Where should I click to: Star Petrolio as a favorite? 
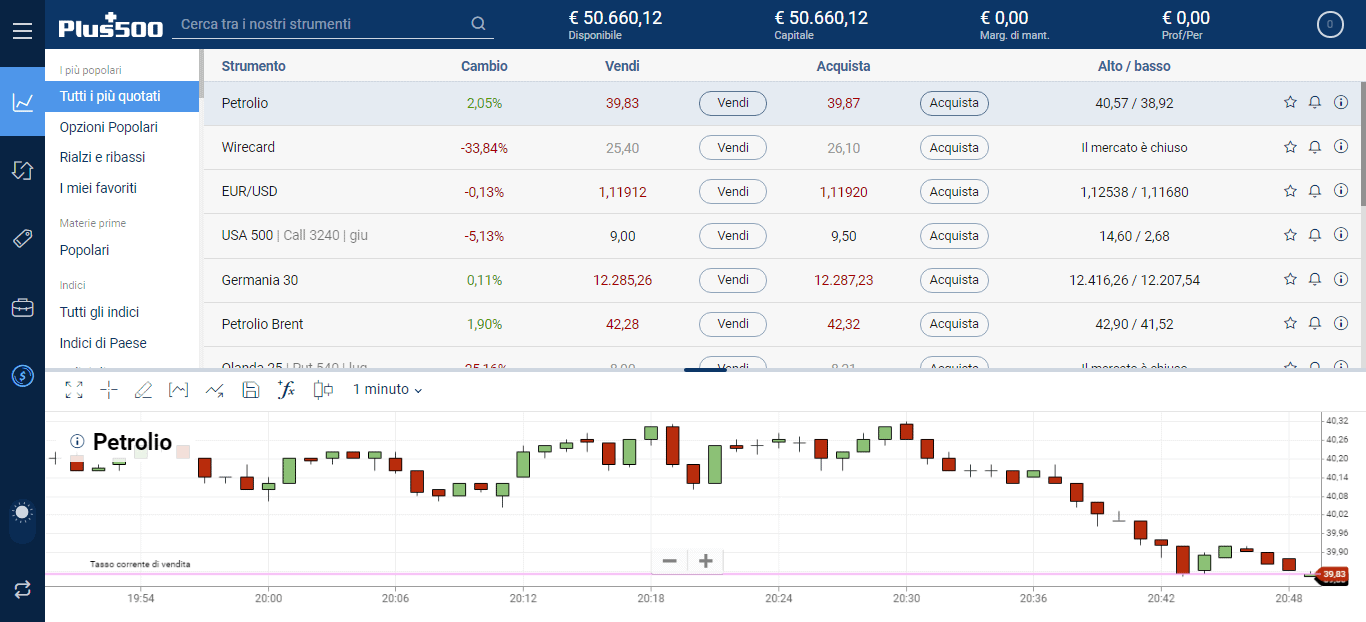pyautogui.click(x=1290, y=103)
